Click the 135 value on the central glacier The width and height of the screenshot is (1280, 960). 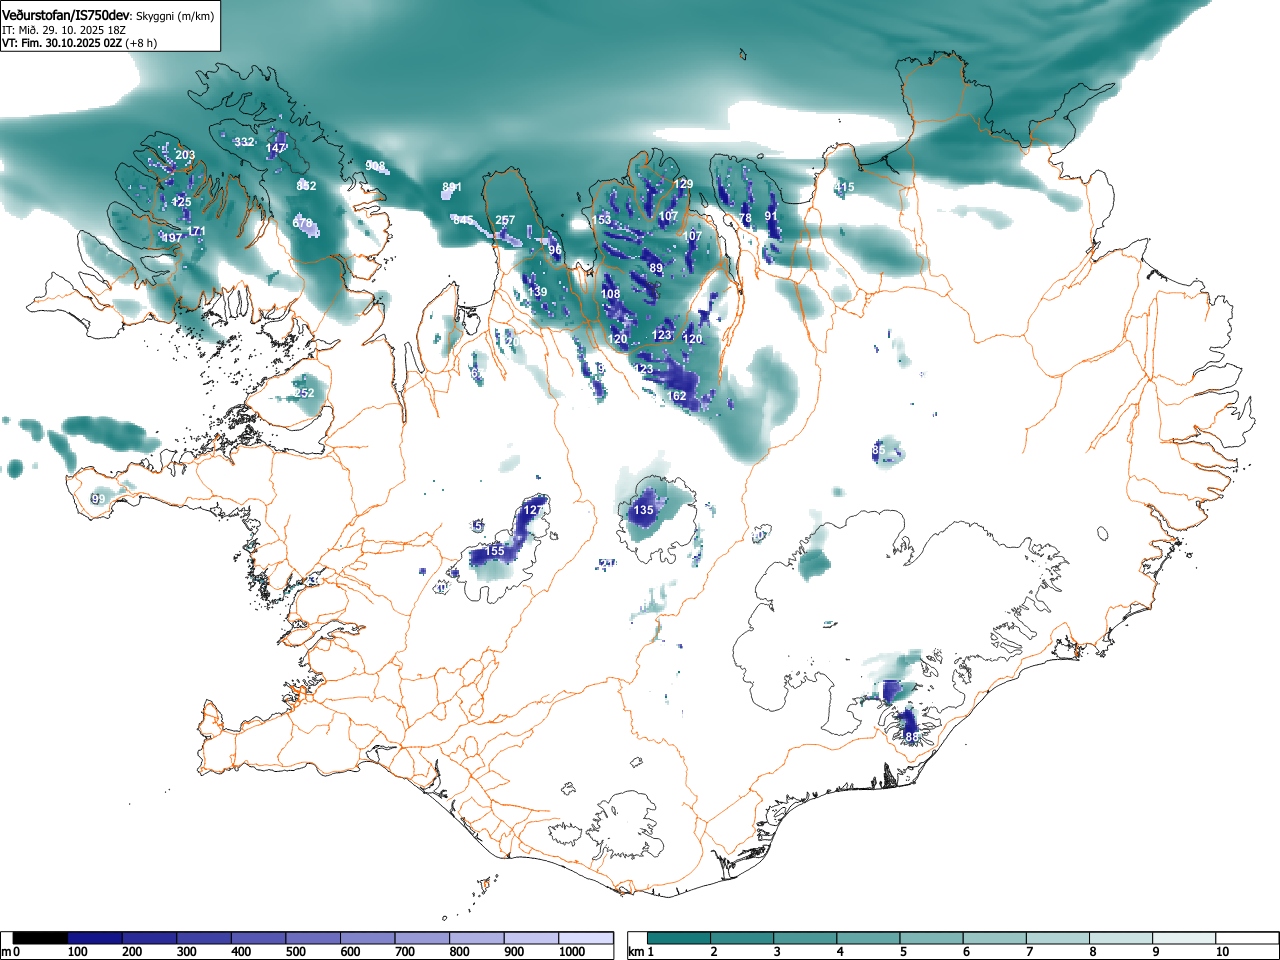click(643, 510)
